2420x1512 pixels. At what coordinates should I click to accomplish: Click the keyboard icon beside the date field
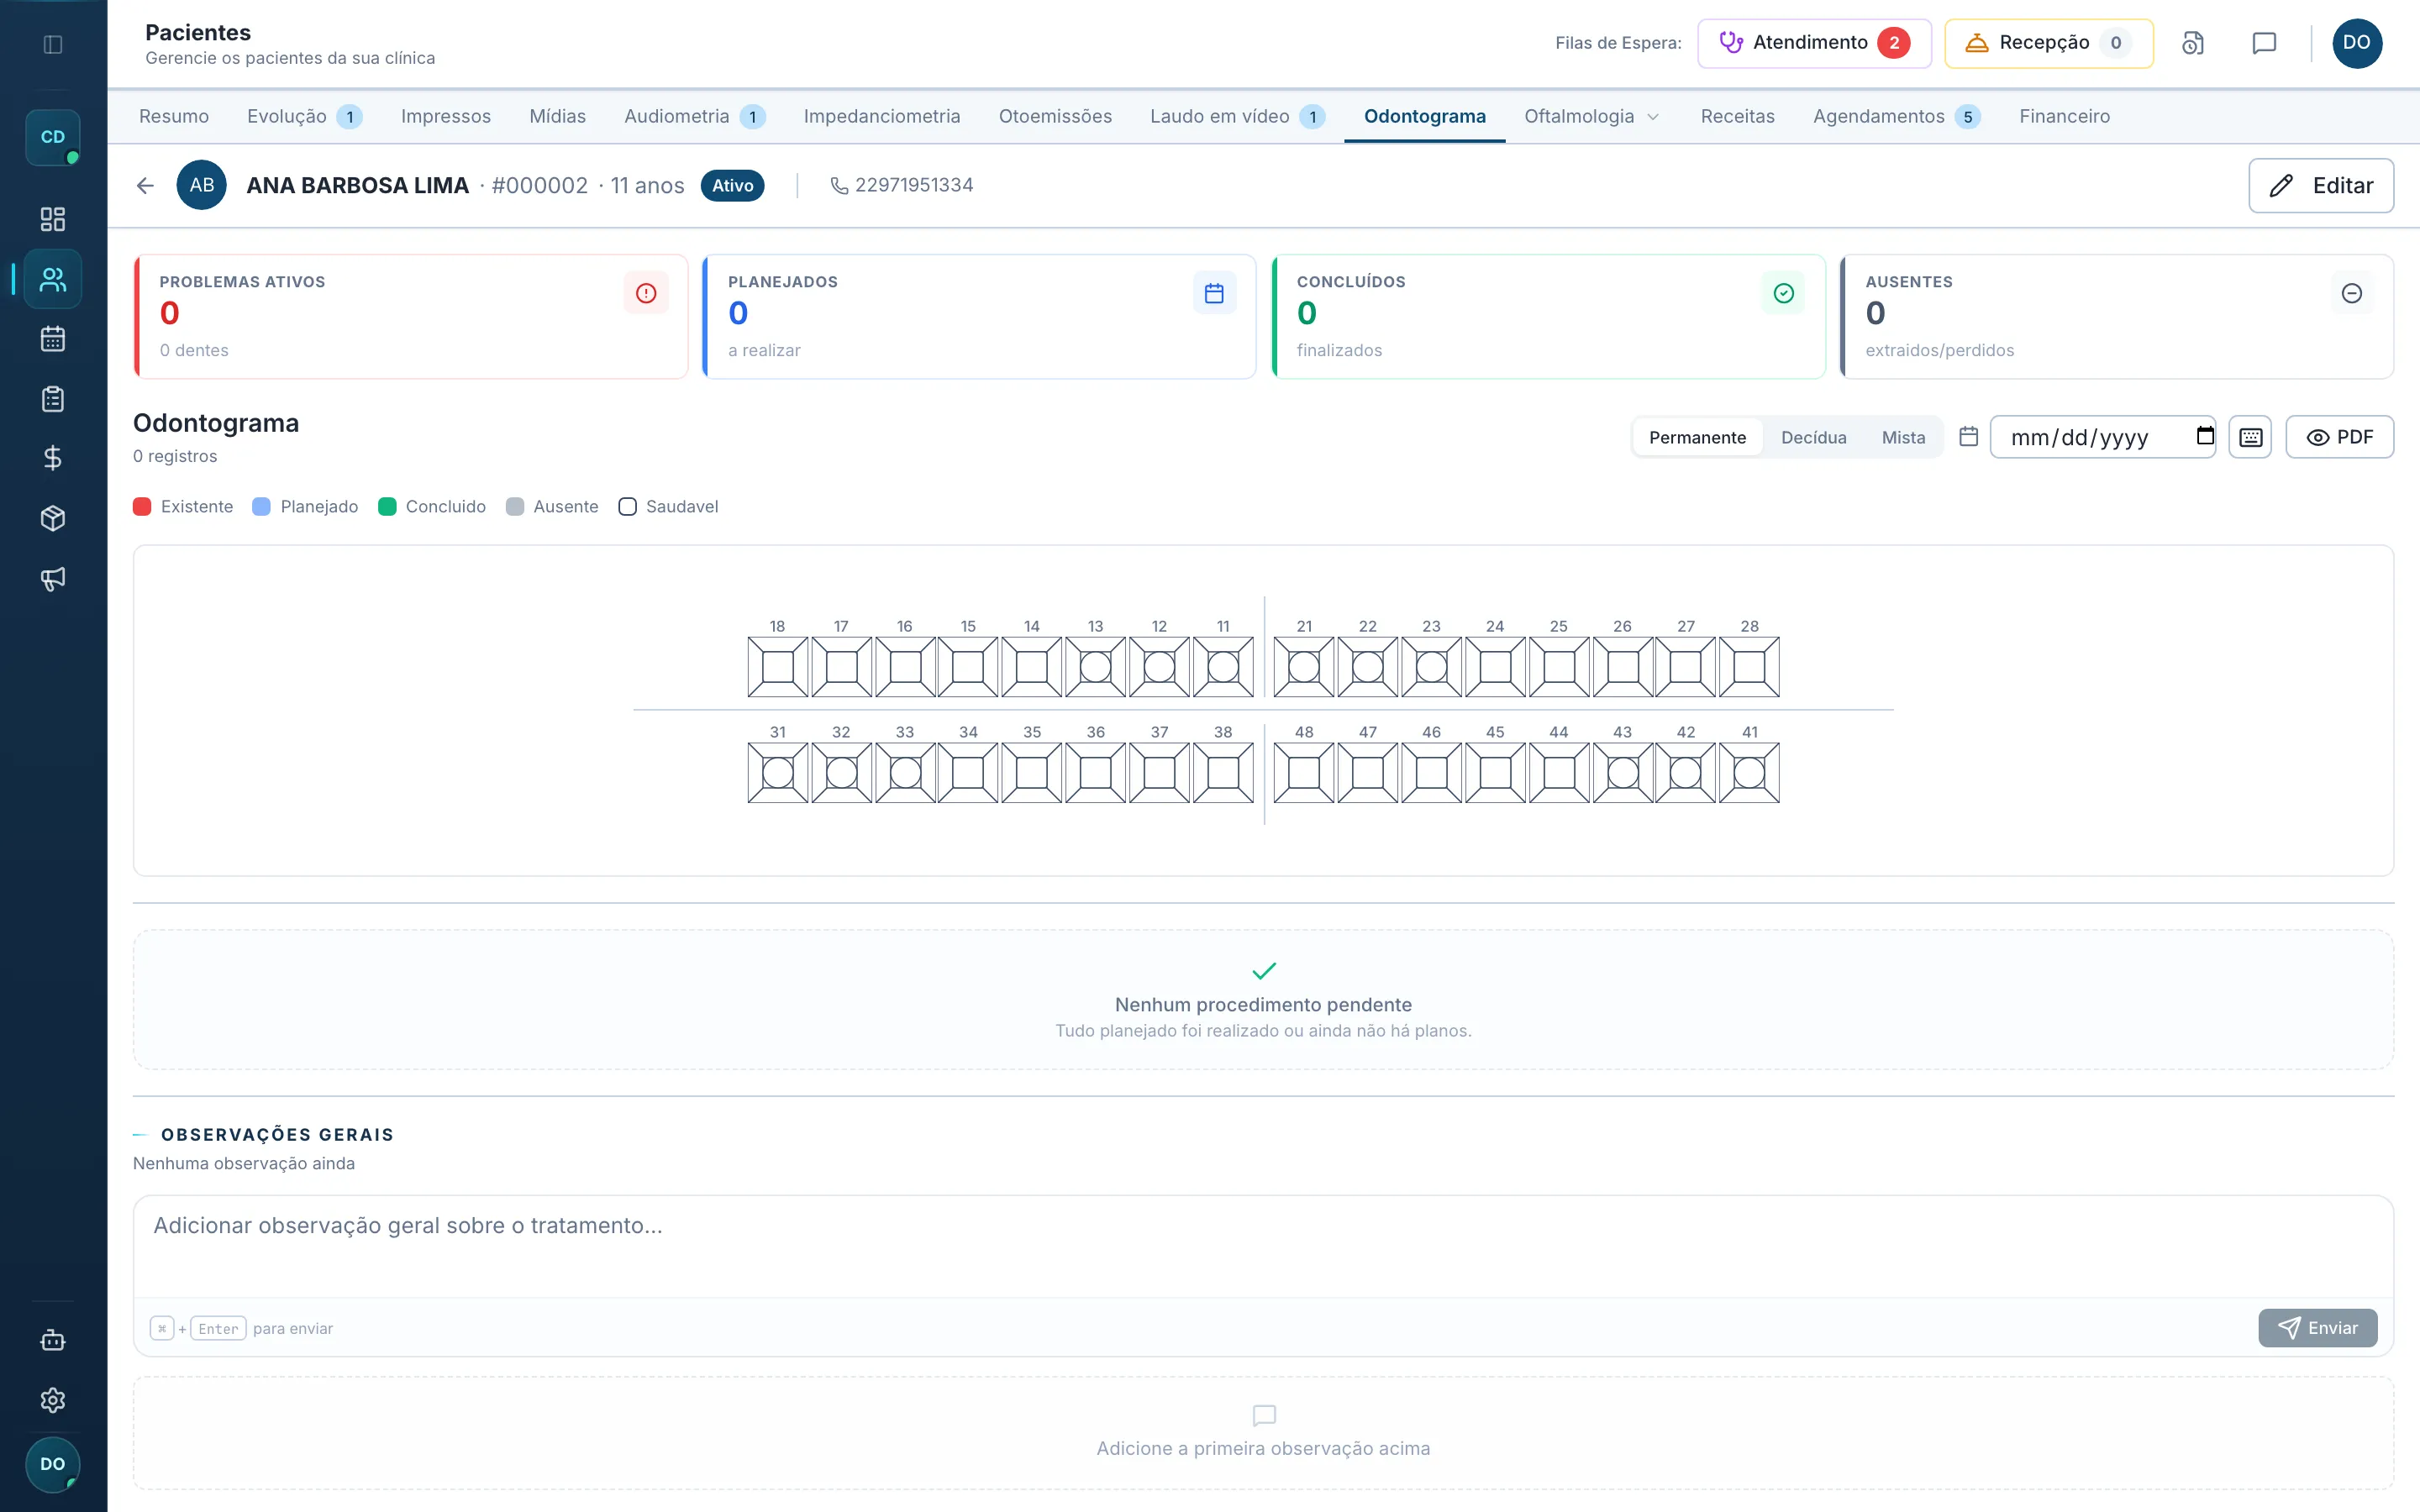pos(2250,437)
